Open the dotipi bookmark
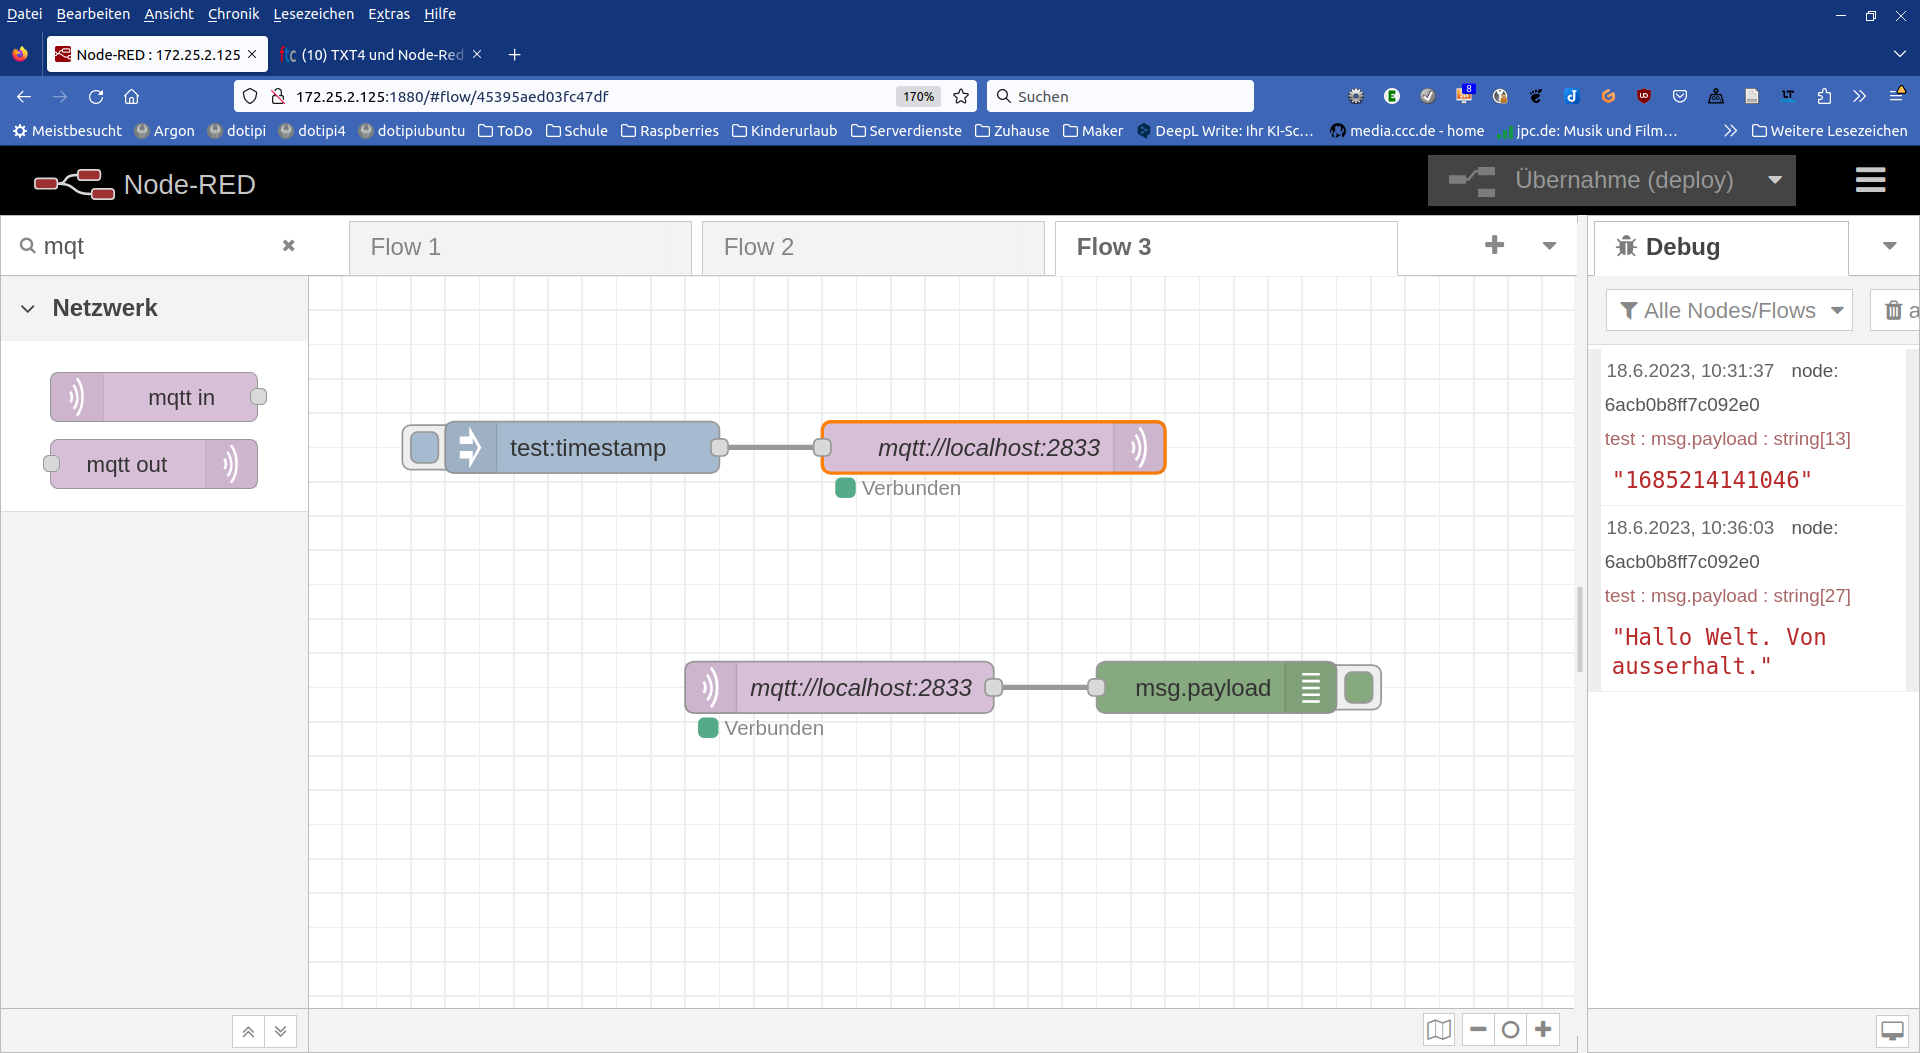Image resolution: width=1920 pixels, height=1053 pixels. point(237,130)
